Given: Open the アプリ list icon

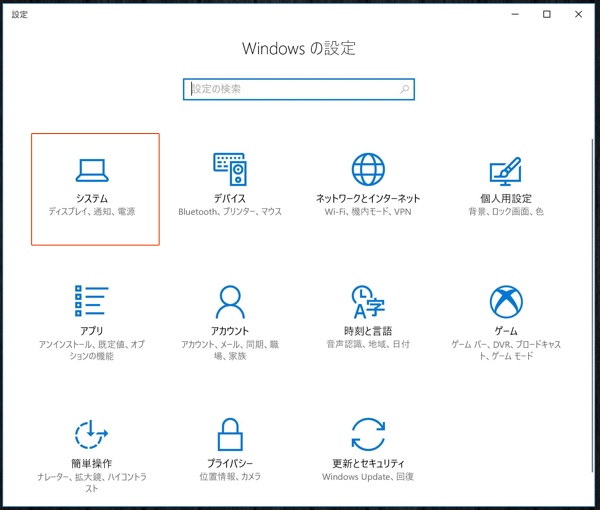Looking at the screenshot, I should point(92,301).
